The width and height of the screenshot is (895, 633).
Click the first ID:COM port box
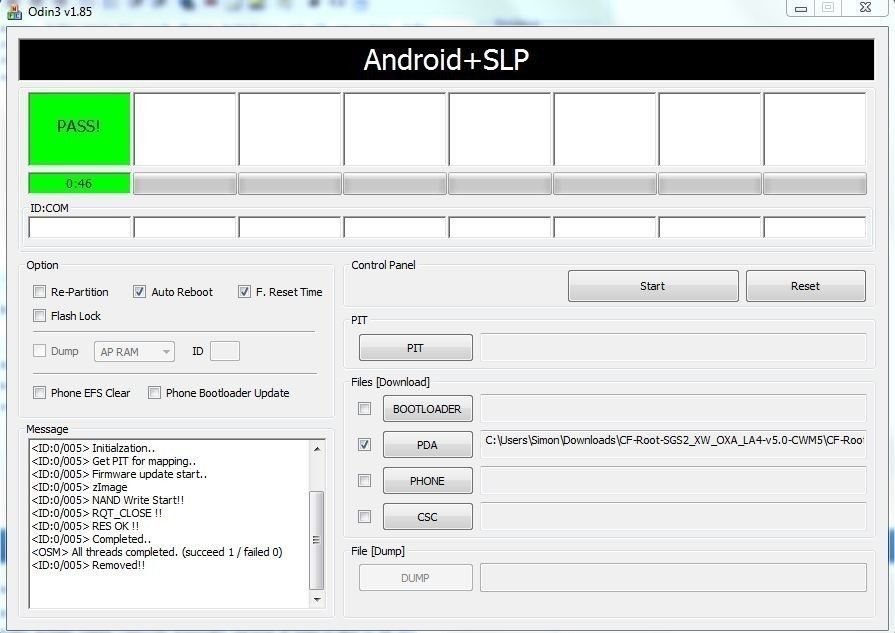point(80,227)
